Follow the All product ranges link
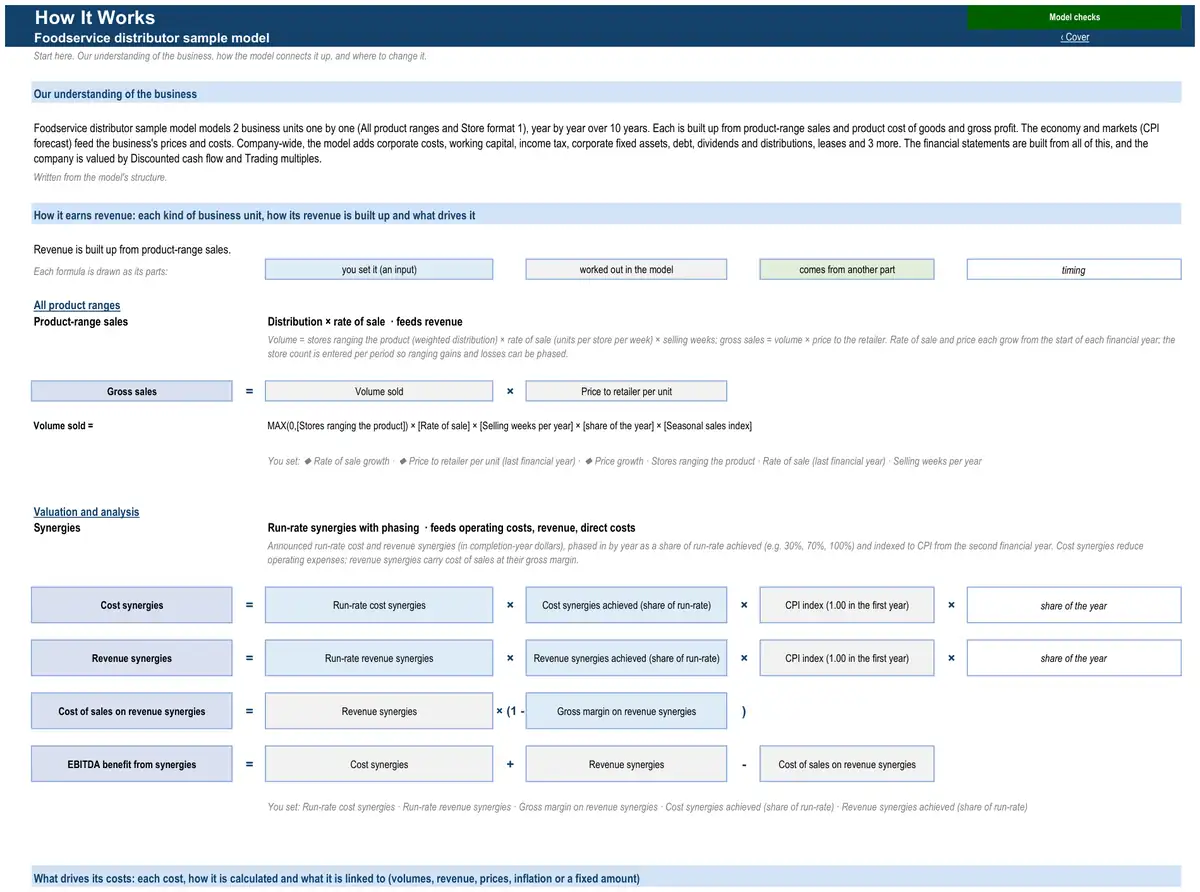 77,305
